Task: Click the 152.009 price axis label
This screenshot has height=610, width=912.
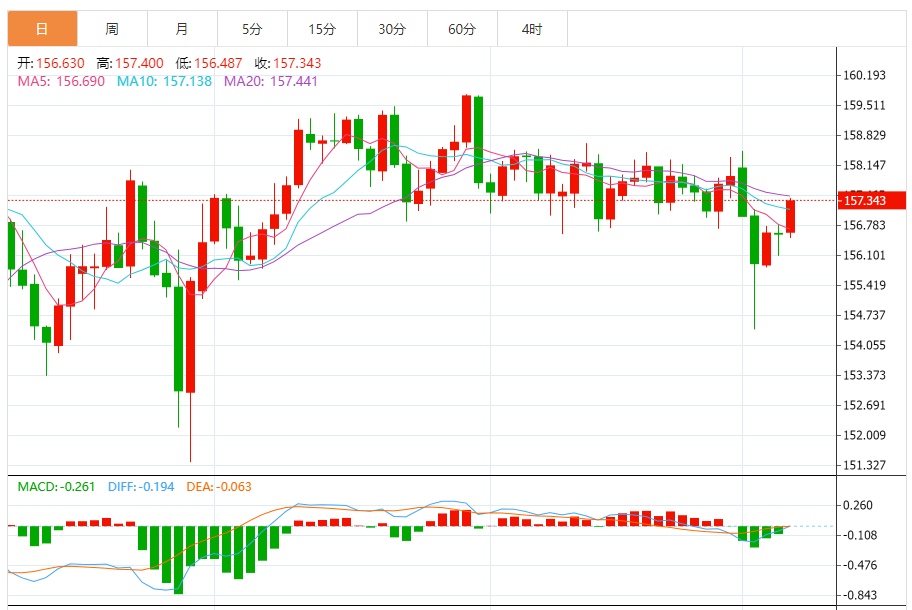Action: (x=864, y=436)
